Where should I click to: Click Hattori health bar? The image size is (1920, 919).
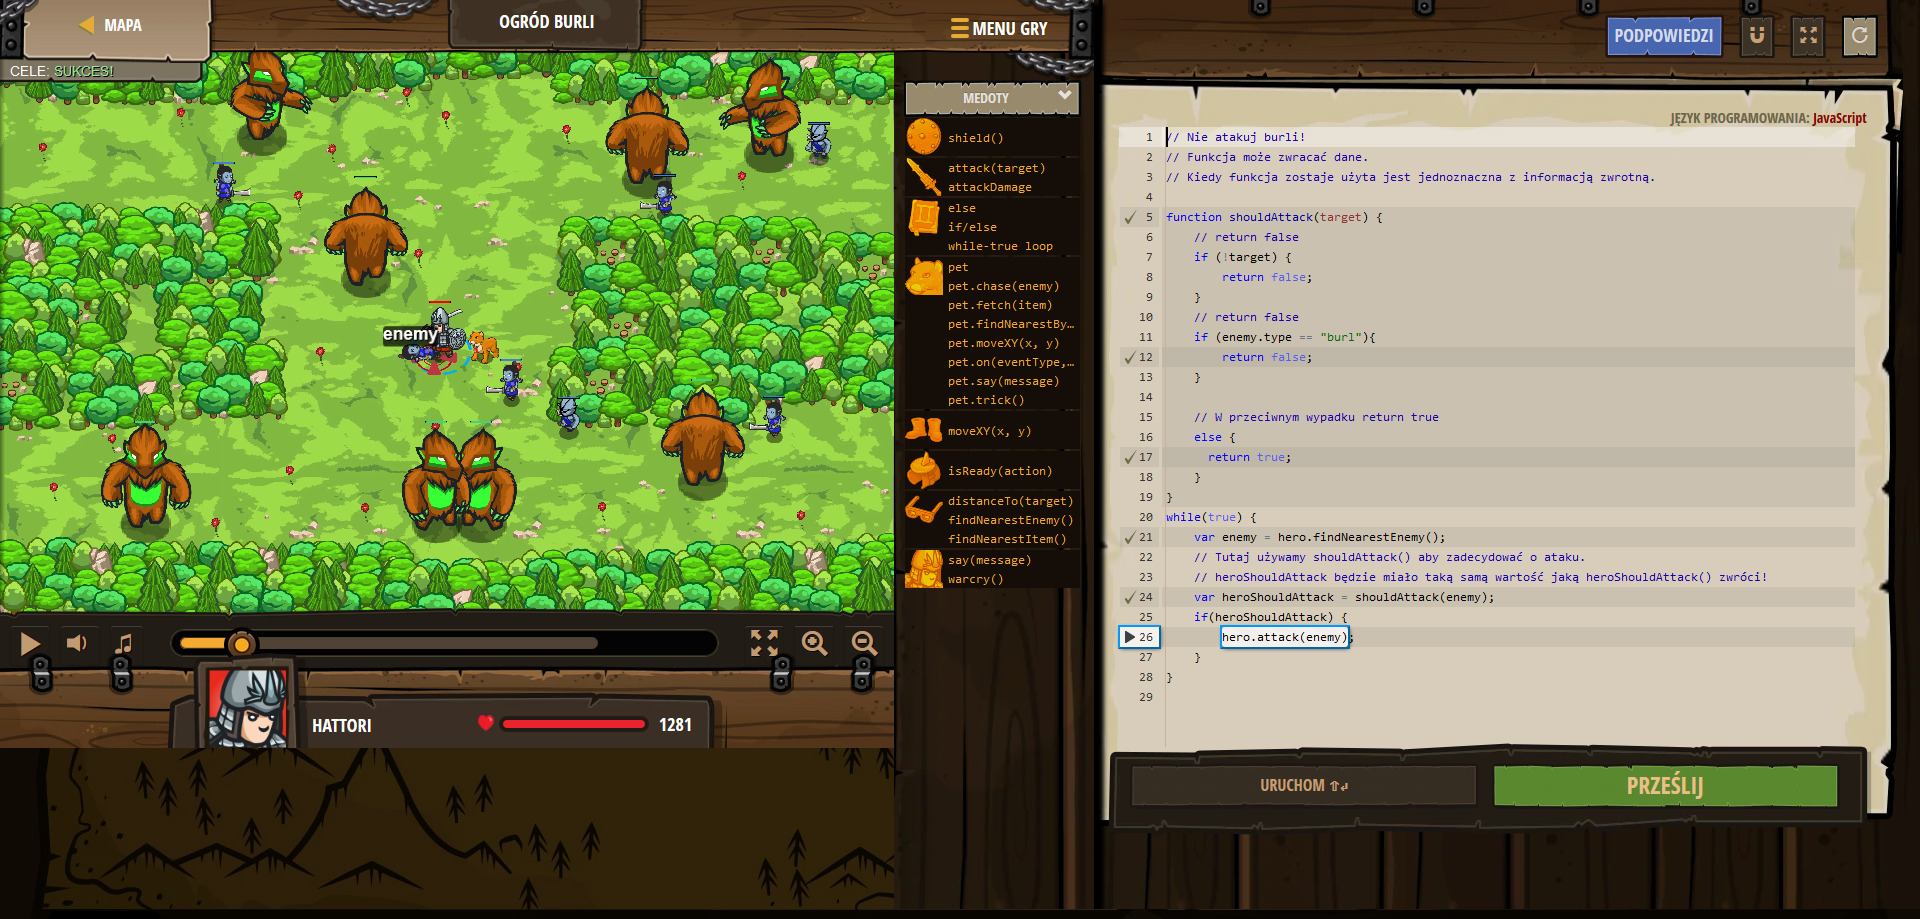point(574,724)
